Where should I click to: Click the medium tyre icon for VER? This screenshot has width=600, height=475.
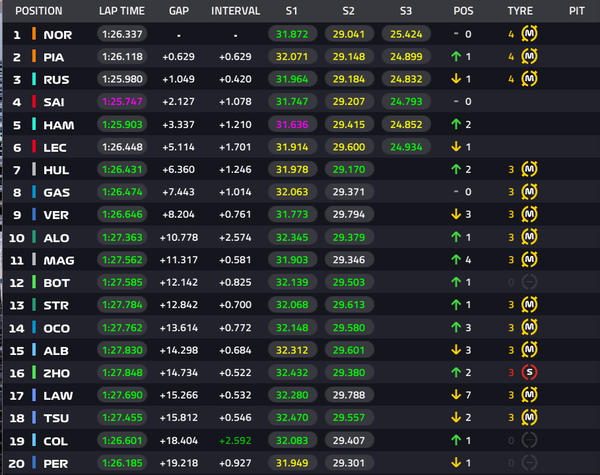529,214
